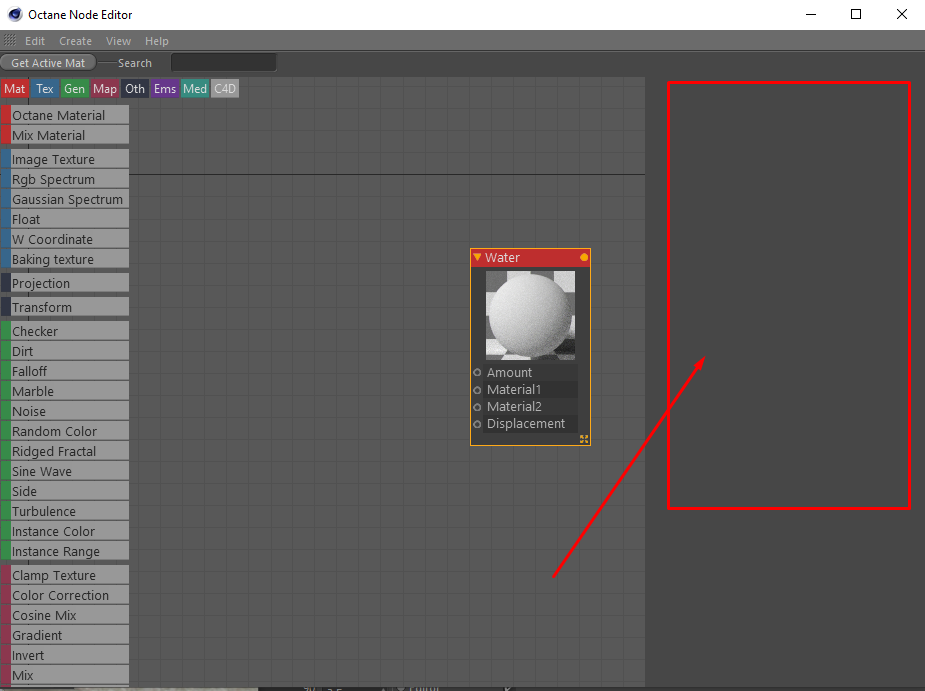
Task: Click Ridged Fractal in the node list
Action: 65,451
